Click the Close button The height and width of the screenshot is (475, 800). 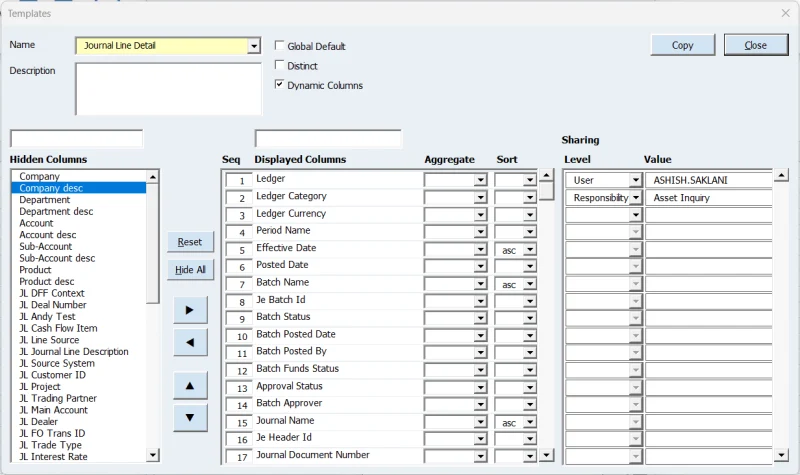pos(756,45)
